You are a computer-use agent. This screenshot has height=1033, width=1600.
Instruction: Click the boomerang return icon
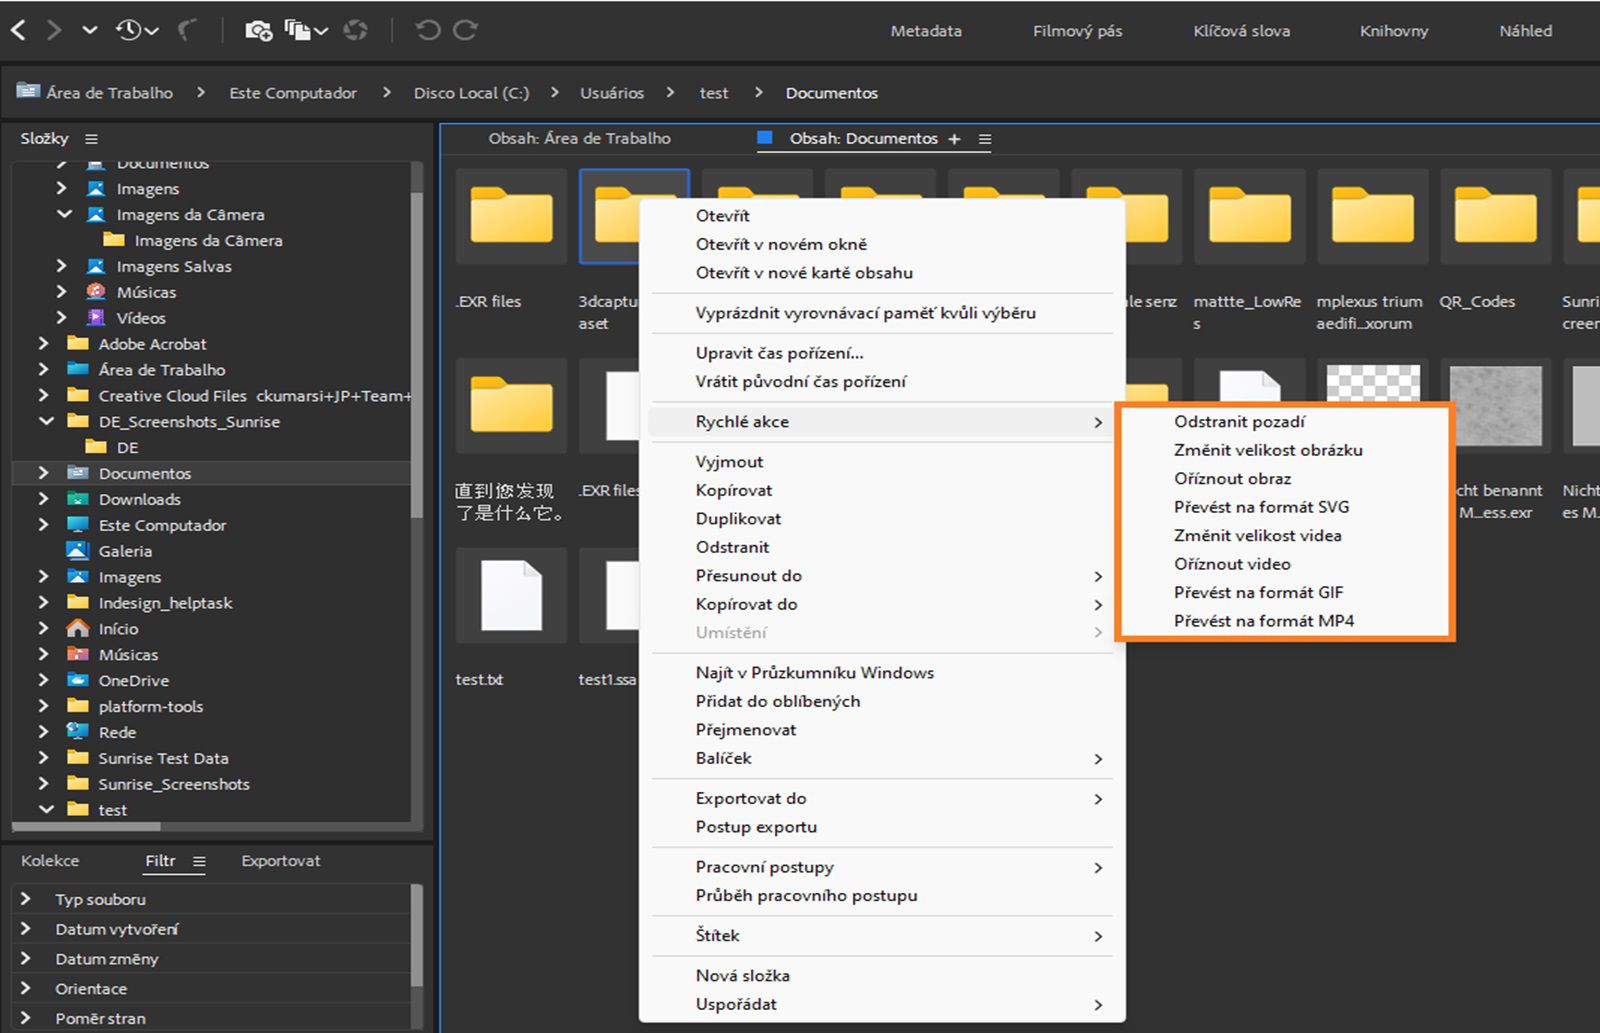pyautogui.click(x=187, y=30)
